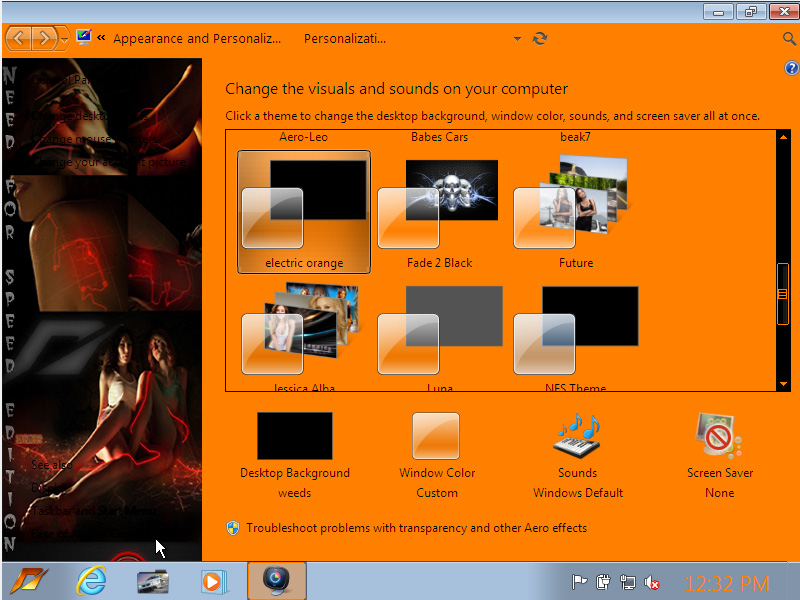Click the volume muted tray icon

653,582
